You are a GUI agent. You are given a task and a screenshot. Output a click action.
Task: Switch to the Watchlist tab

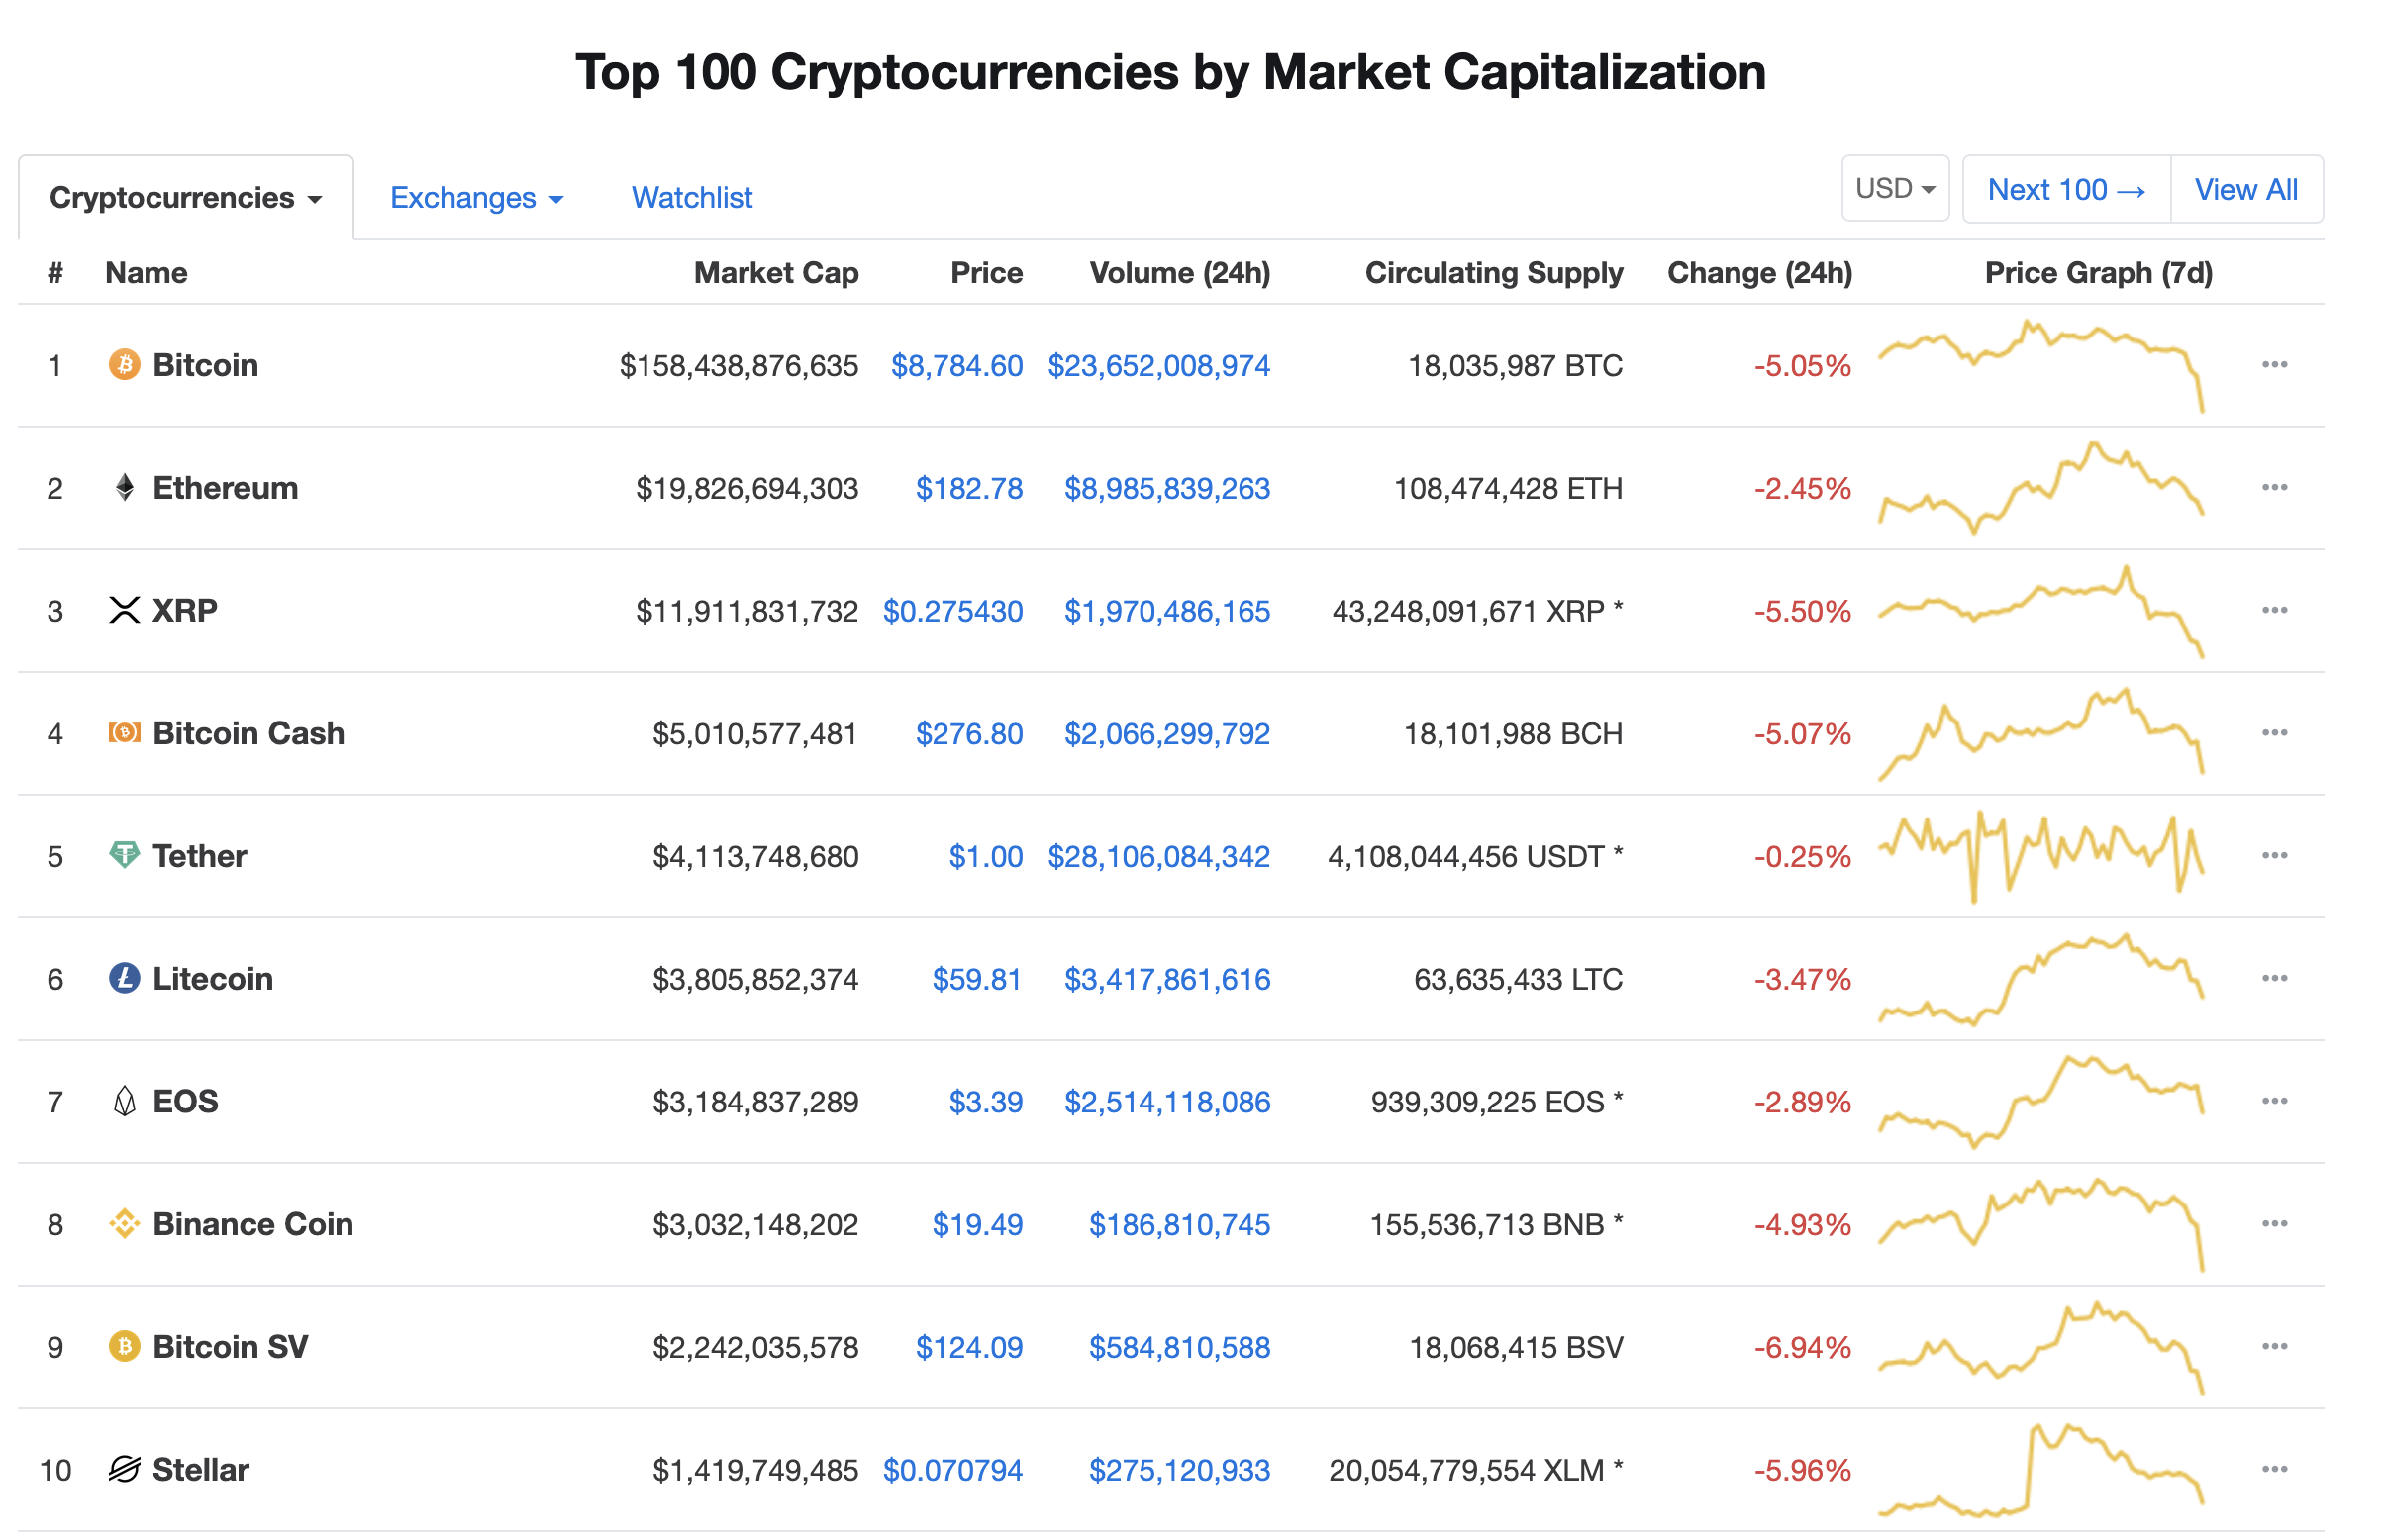[x=692, y=198]
